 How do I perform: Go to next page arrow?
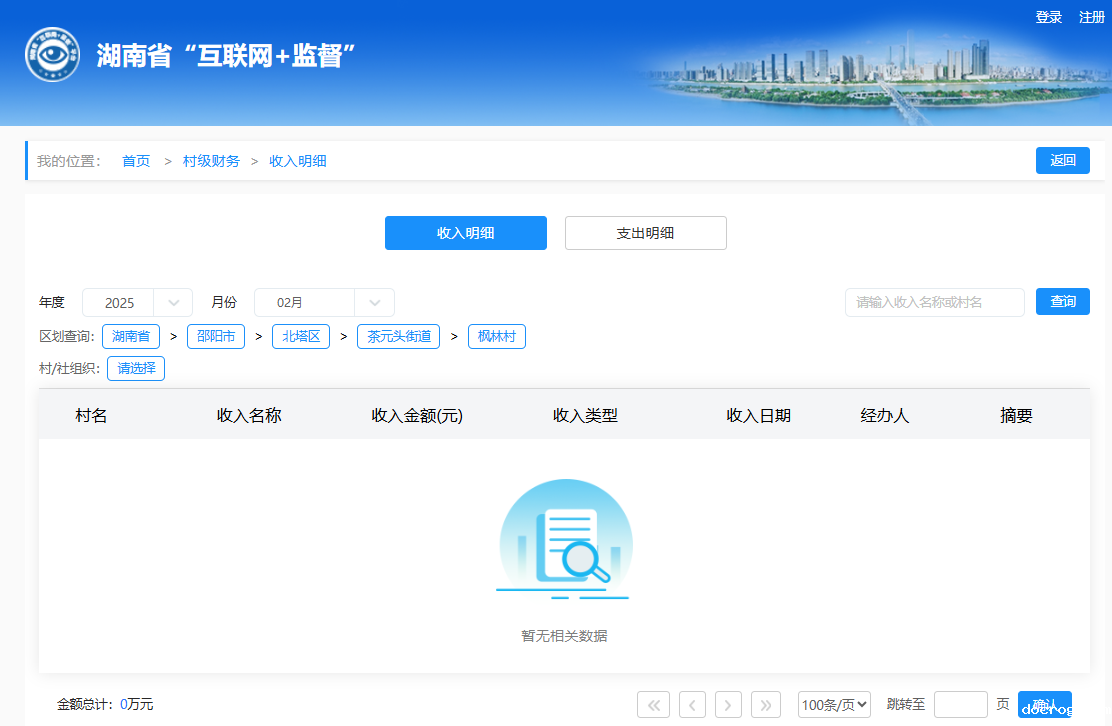tap(728, 705)
